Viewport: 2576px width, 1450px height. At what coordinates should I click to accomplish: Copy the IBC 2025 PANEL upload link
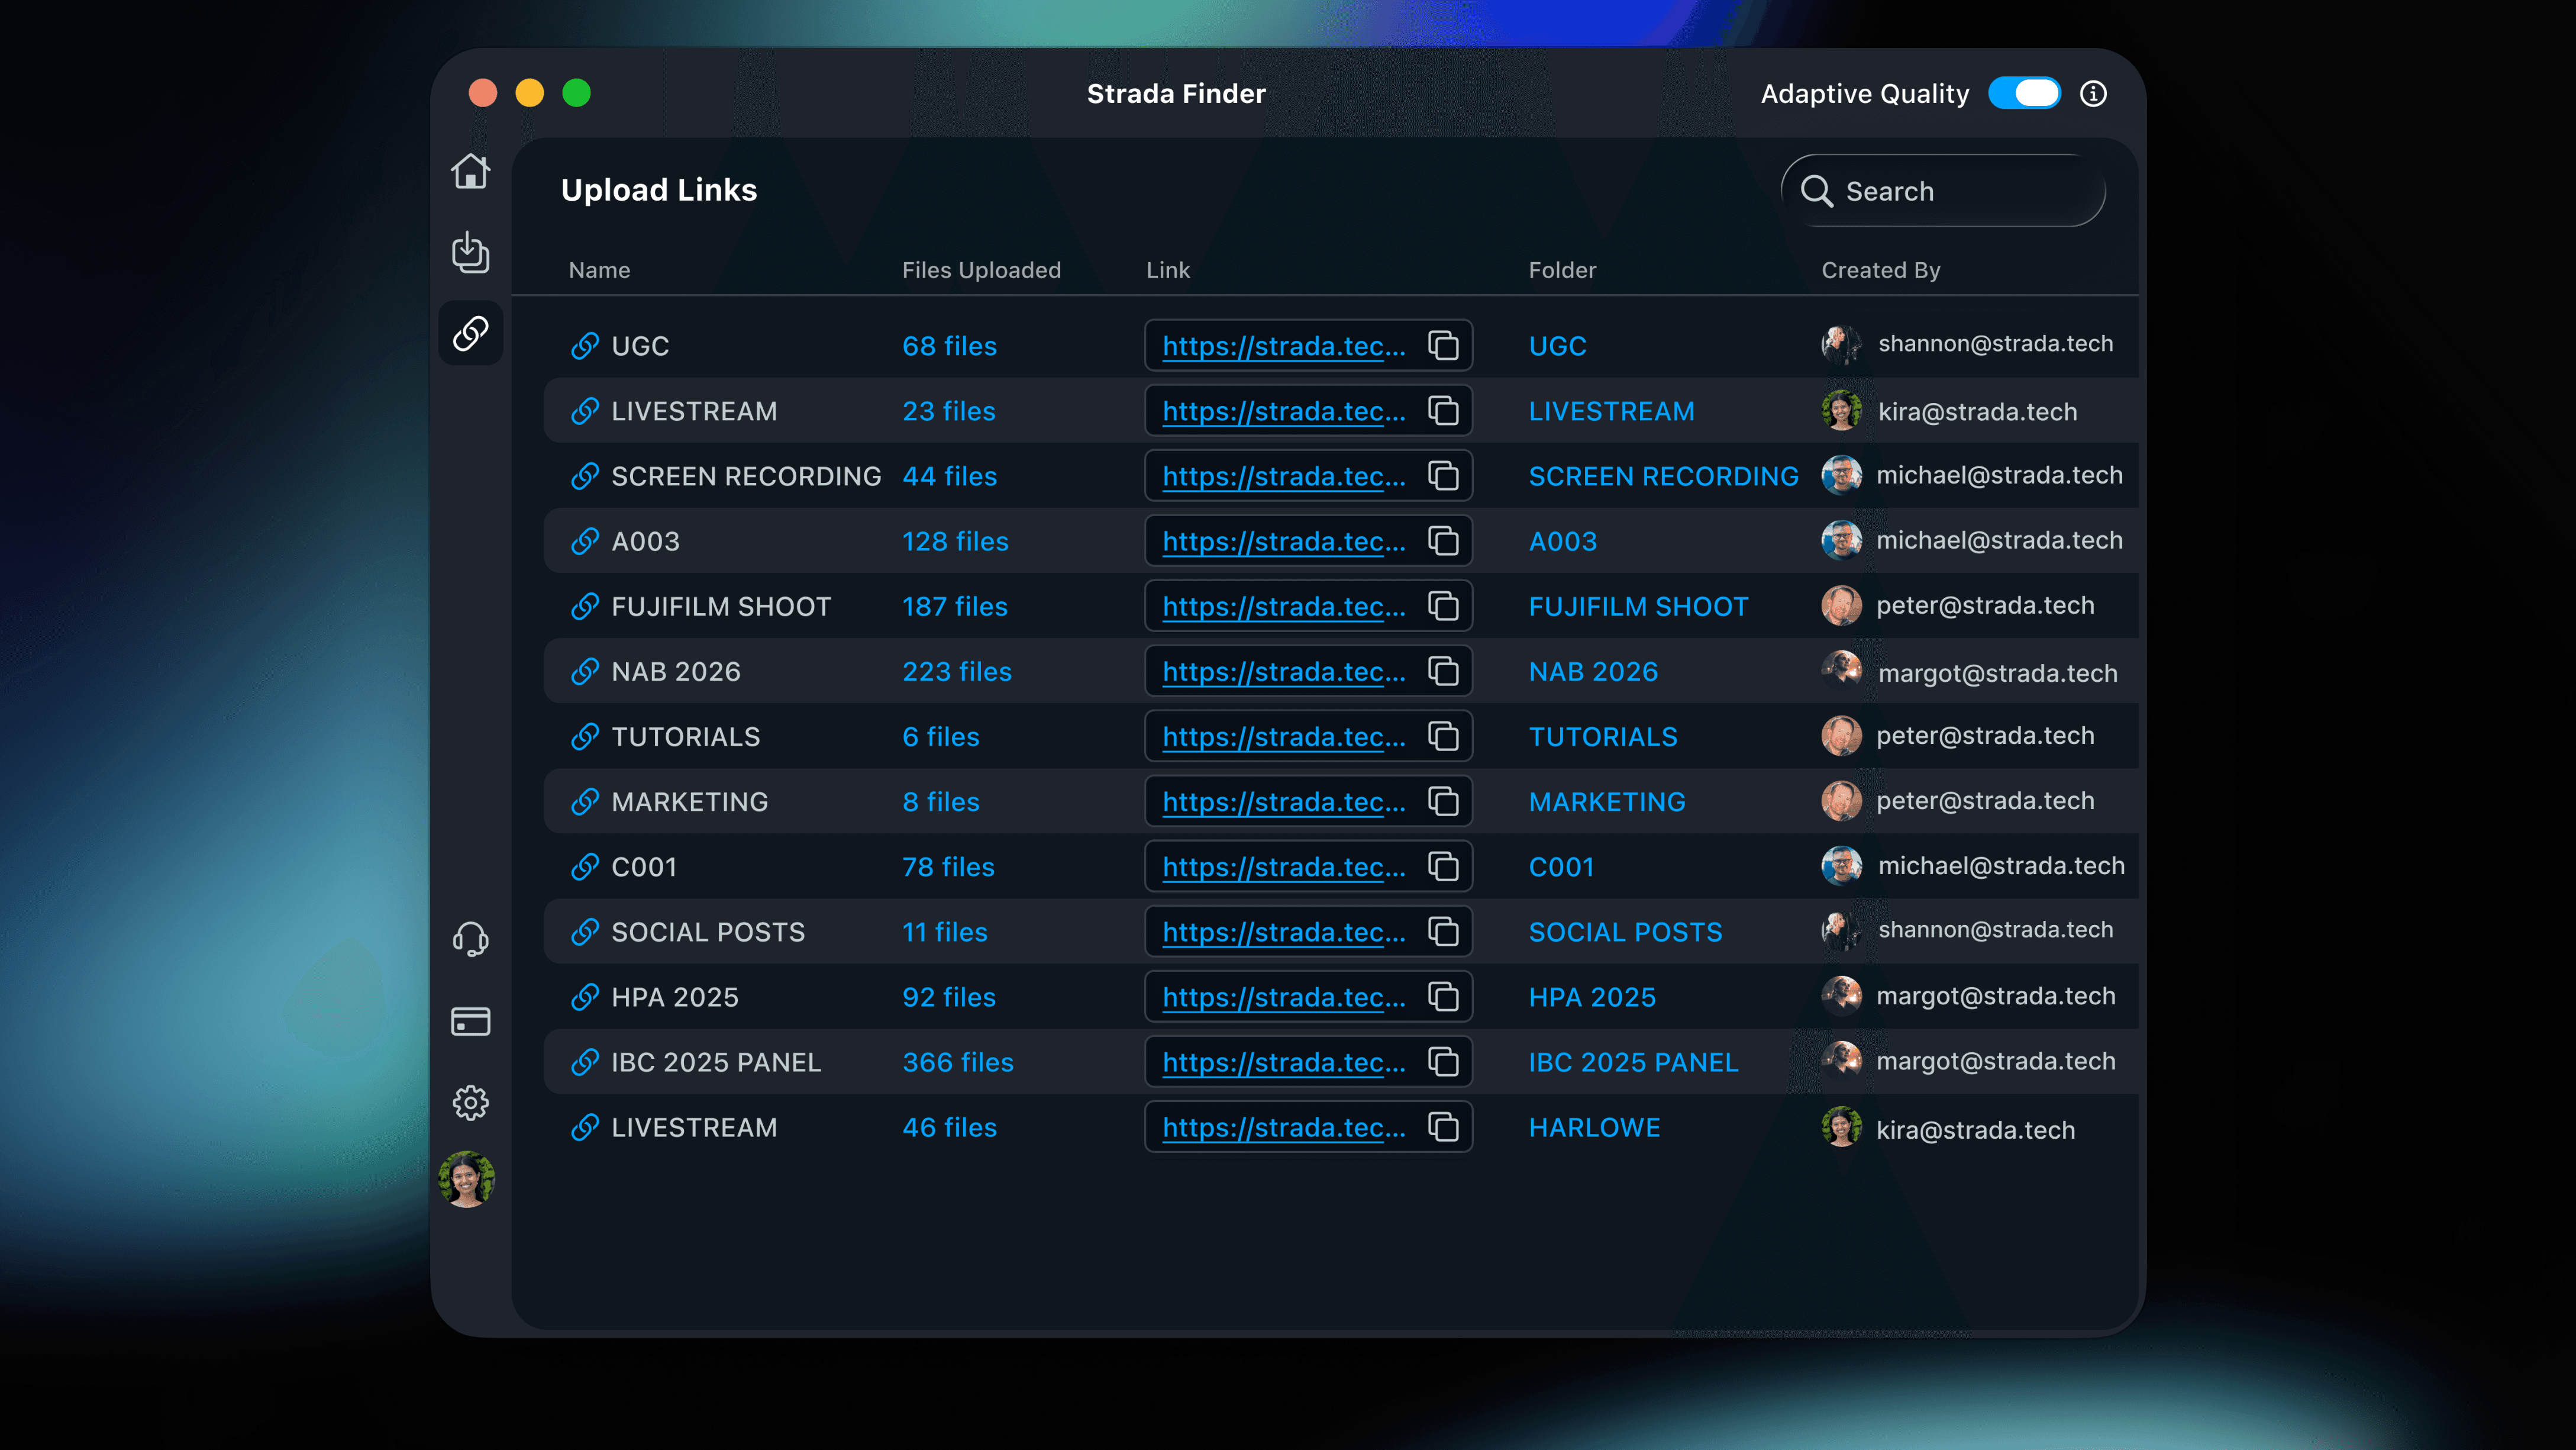tap(1443, 1062)
